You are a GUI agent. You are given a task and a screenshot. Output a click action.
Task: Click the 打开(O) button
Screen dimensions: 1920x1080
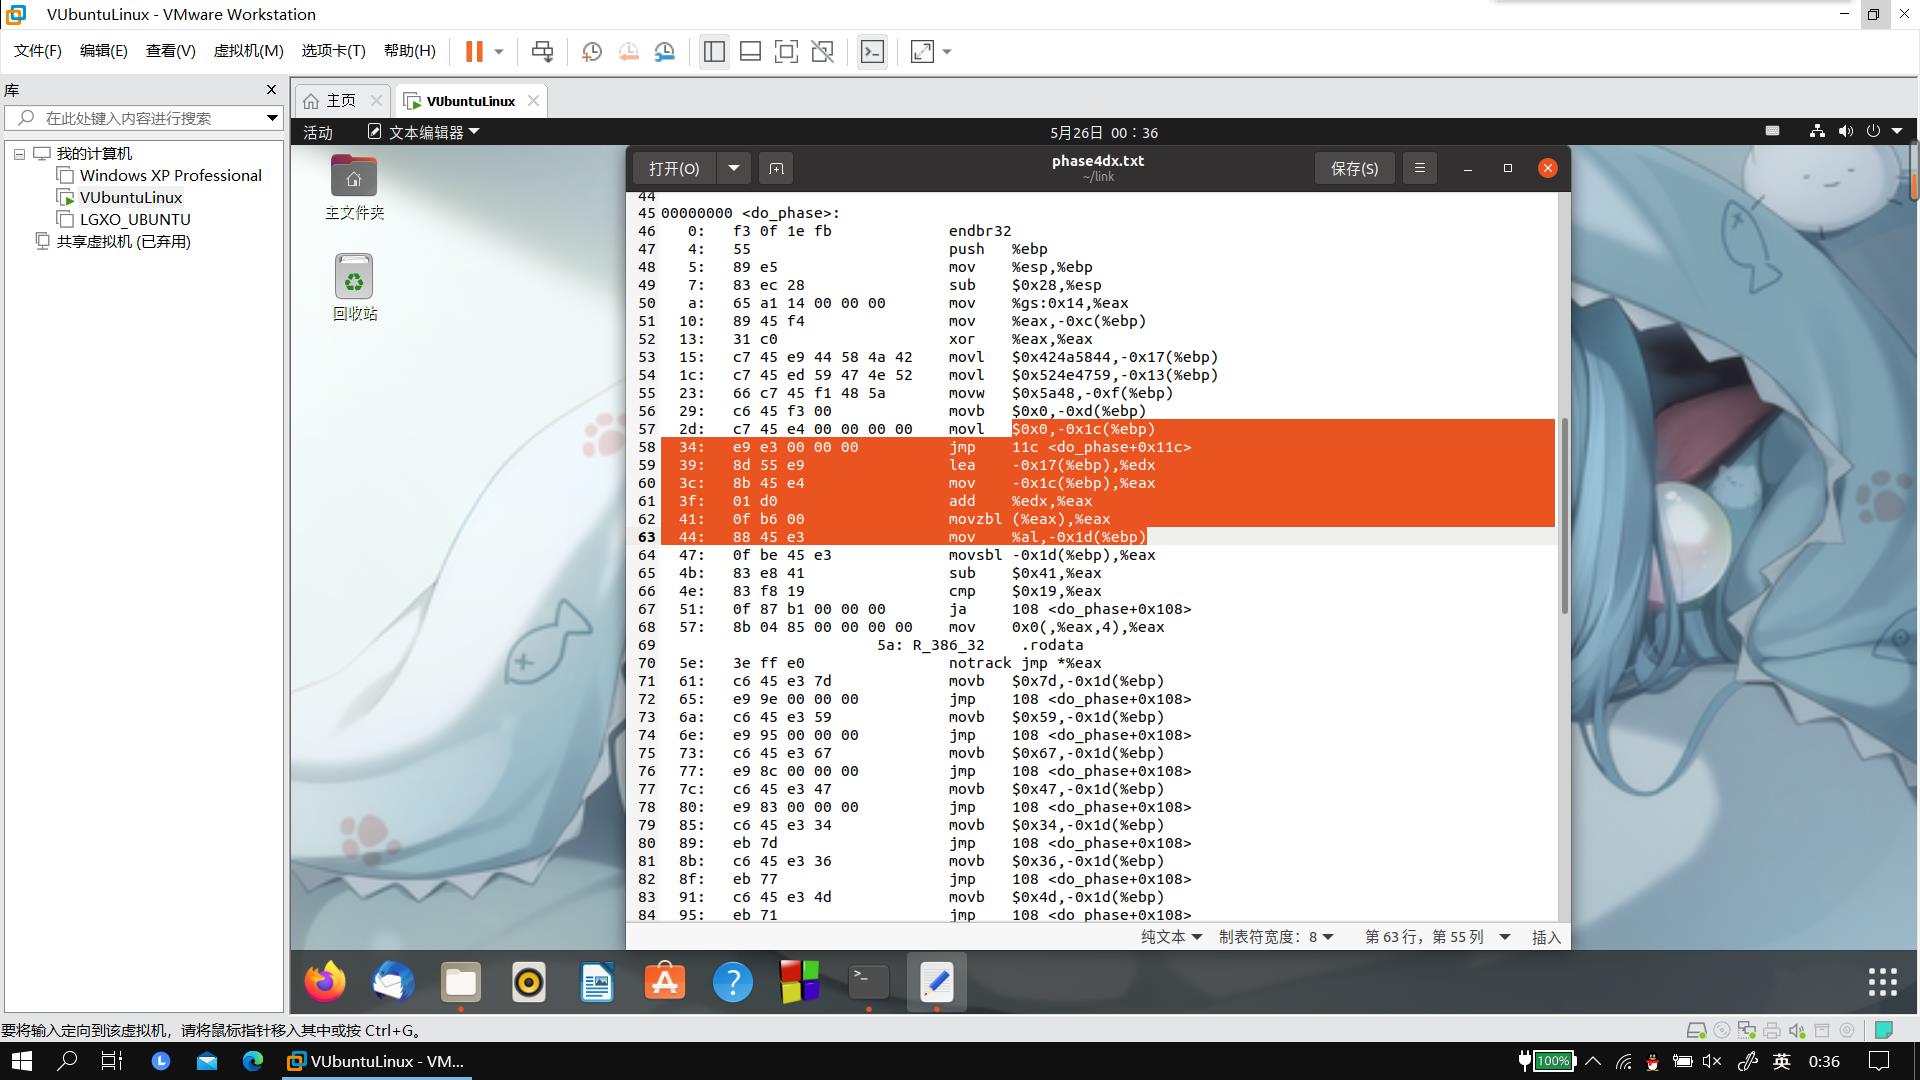[674, 168]
